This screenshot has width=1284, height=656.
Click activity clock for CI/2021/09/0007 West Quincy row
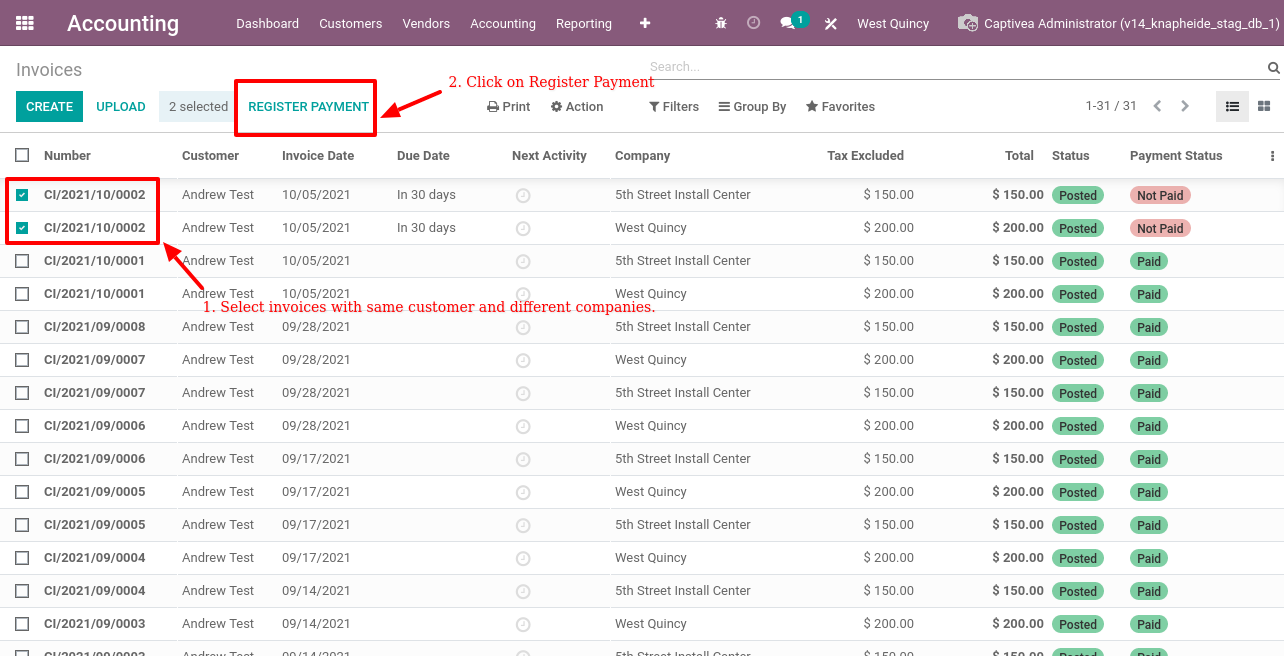[x=523, y=361]
